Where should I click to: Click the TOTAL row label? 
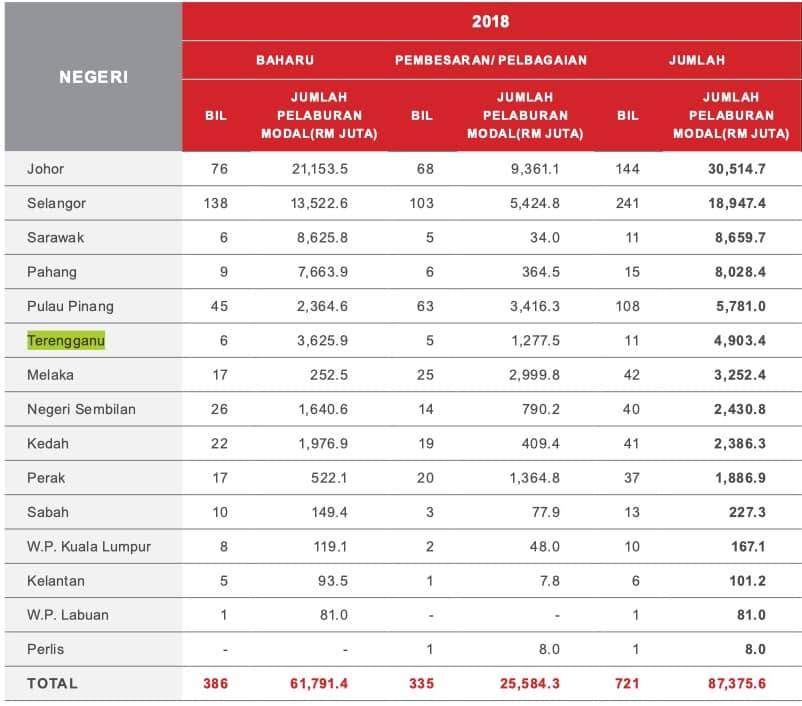click(52, 683)
